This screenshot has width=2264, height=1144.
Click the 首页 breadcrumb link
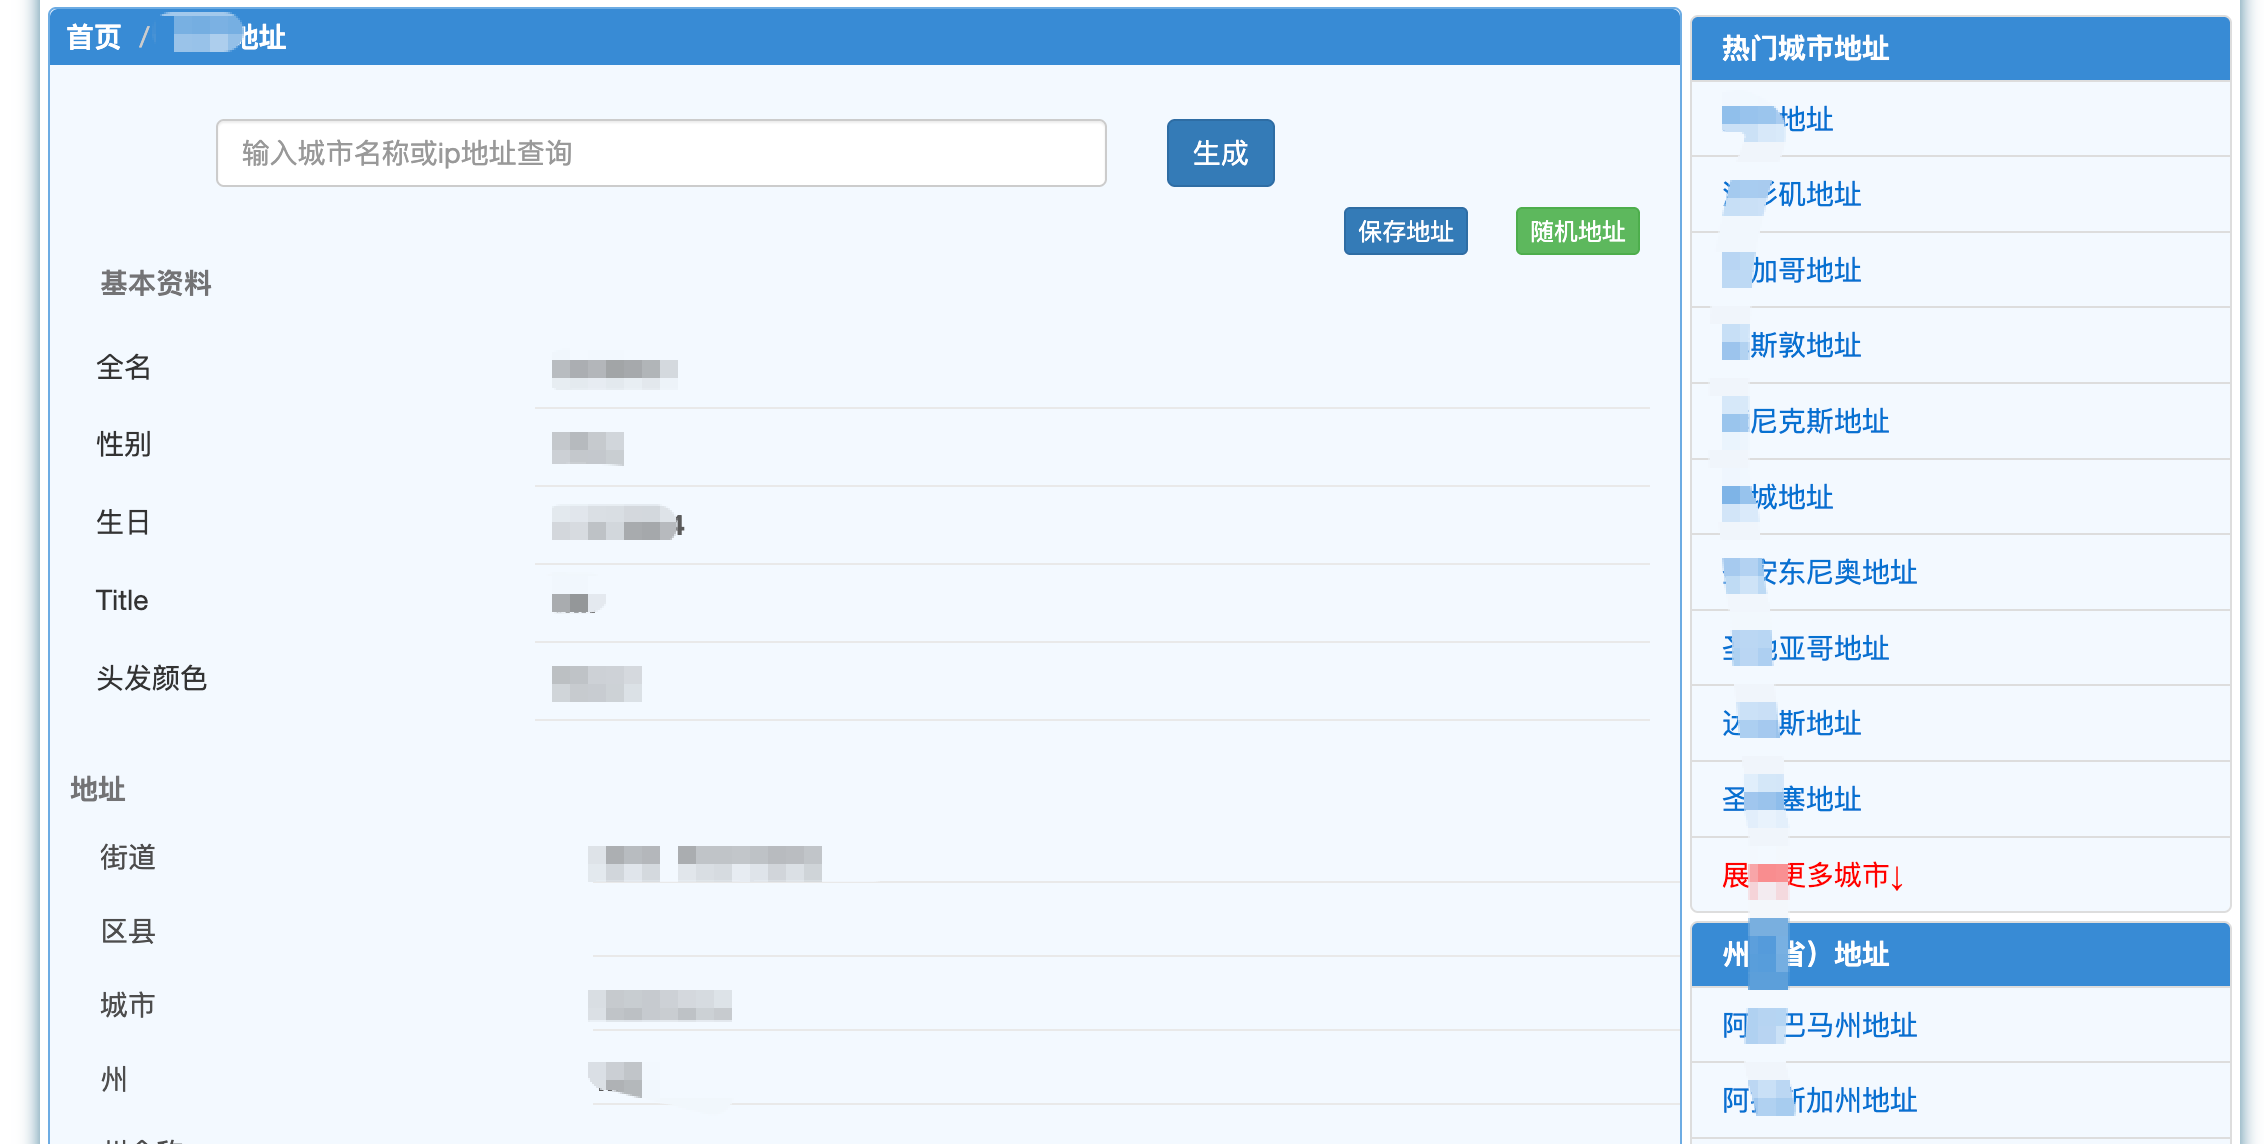93,38
